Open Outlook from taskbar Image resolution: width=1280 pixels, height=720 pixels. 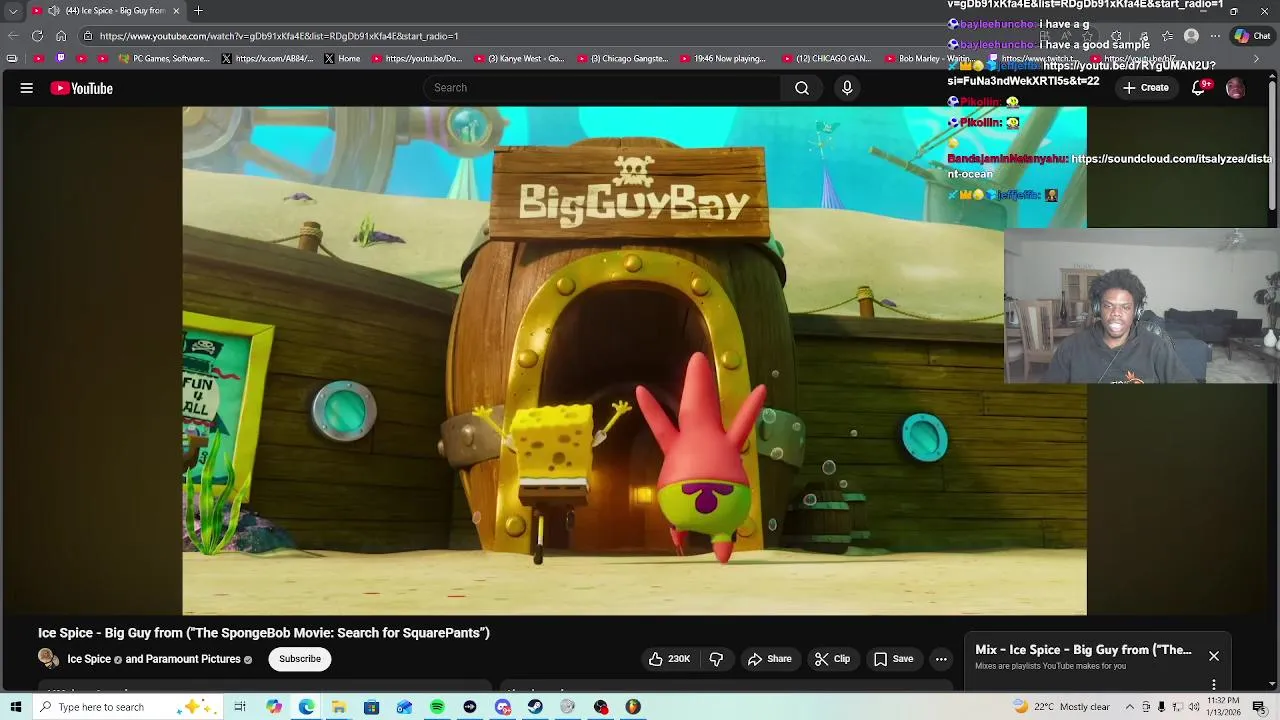tap(404, 707)
